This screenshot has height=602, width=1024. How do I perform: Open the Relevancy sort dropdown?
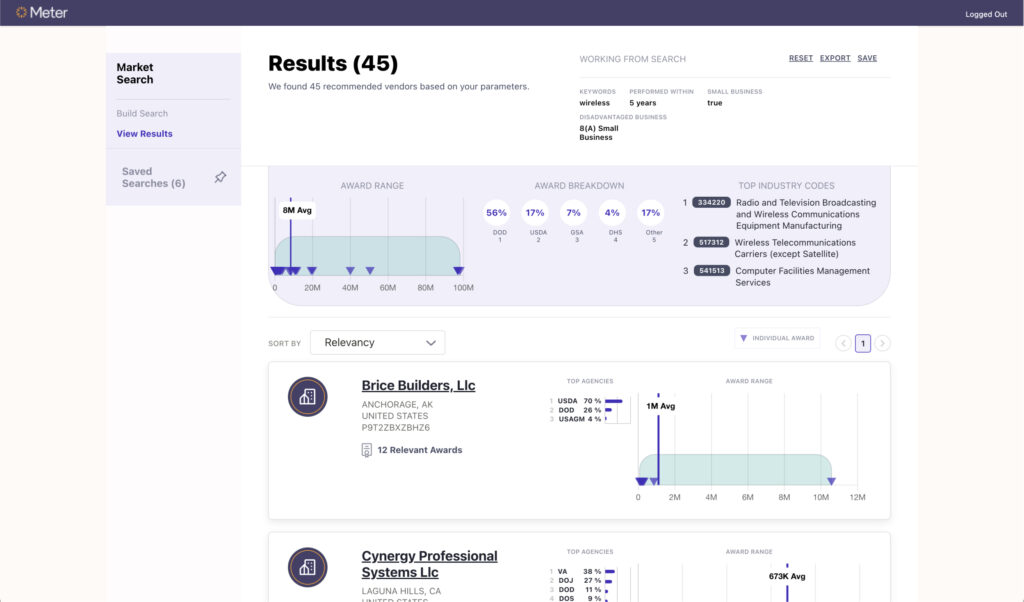(377, 342)
